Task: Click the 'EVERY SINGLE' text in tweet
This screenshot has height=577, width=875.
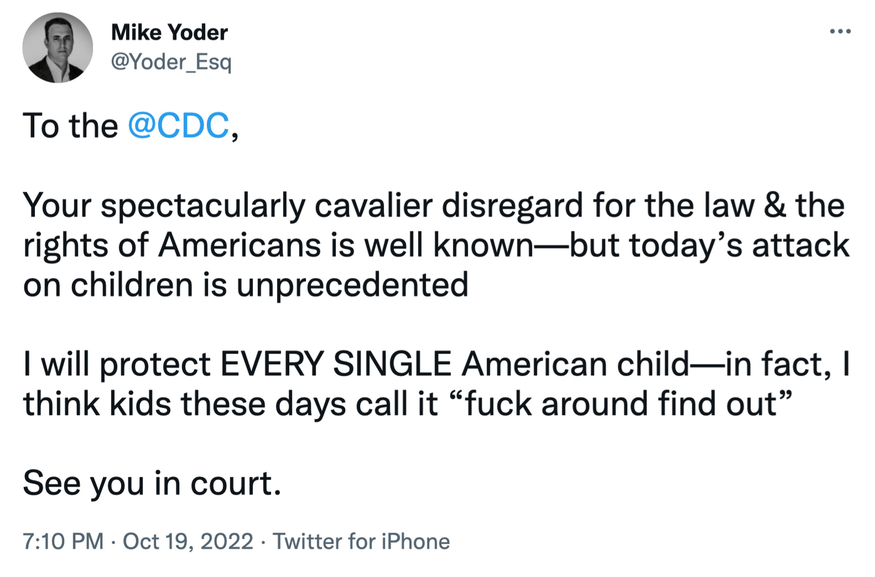Action: pyautogui.click(x=336, y=364)
